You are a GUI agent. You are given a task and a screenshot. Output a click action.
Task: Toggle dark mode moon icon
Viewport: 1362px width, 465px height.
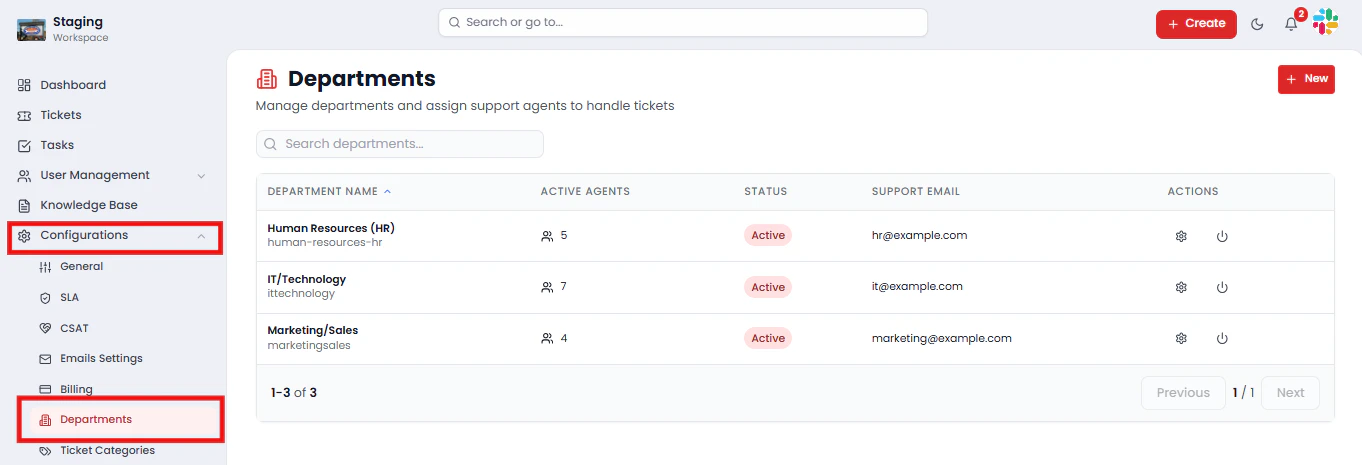[1257, 24]
